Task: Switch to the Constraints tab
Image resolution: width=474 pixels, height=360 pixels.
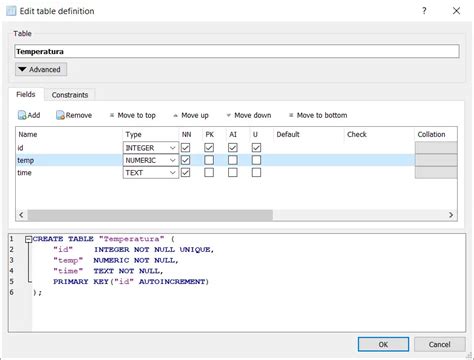Action: pos(70,95)
